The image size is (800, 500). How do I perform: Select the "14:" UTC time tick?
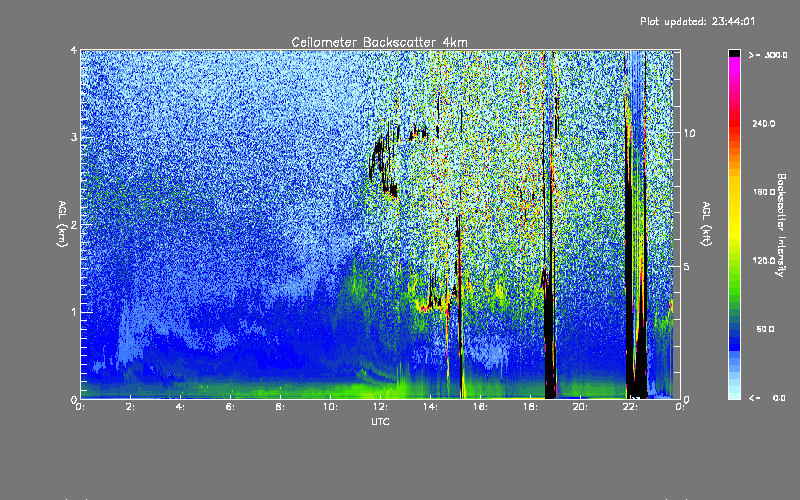(431, 407)
